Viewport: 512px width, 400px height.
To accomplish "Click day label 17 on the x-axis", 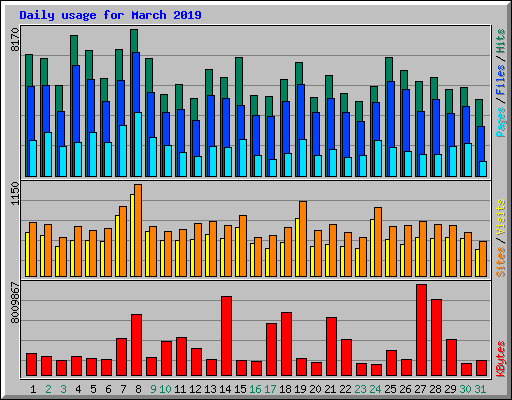I will click(x=270, y=389).
